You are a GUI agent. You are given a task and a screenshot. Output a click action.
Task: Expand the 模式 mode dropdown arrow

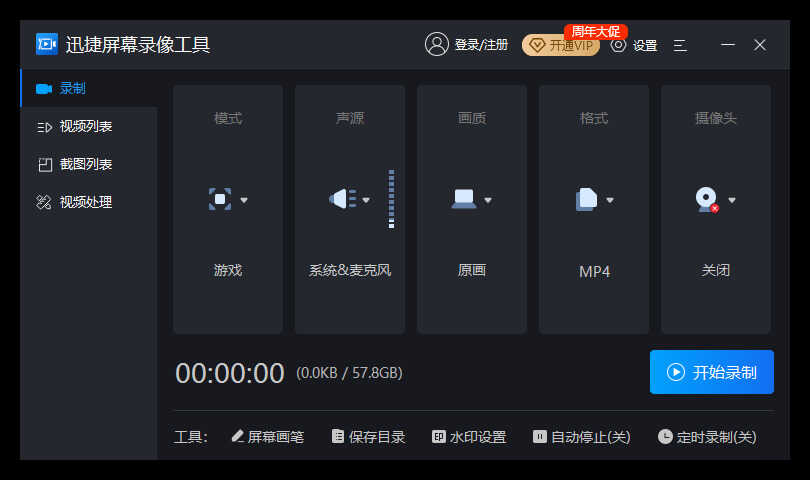click(x=244, y=200)
